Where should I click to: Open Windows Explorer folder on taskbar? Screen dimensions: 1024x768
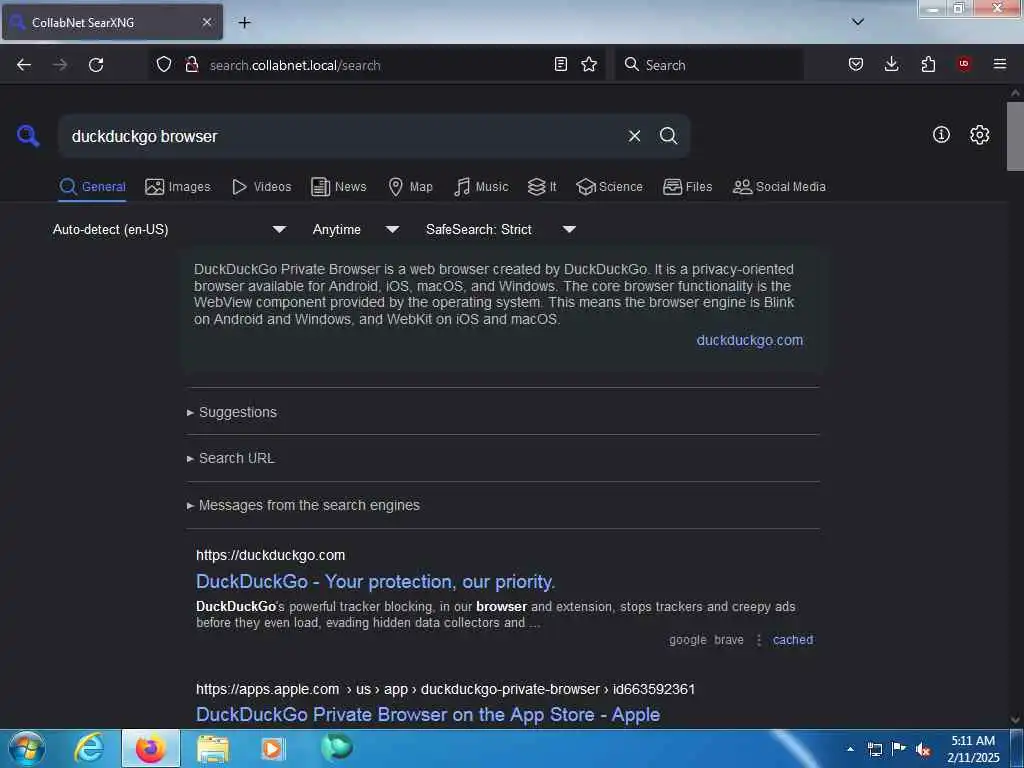pos(213,748)
